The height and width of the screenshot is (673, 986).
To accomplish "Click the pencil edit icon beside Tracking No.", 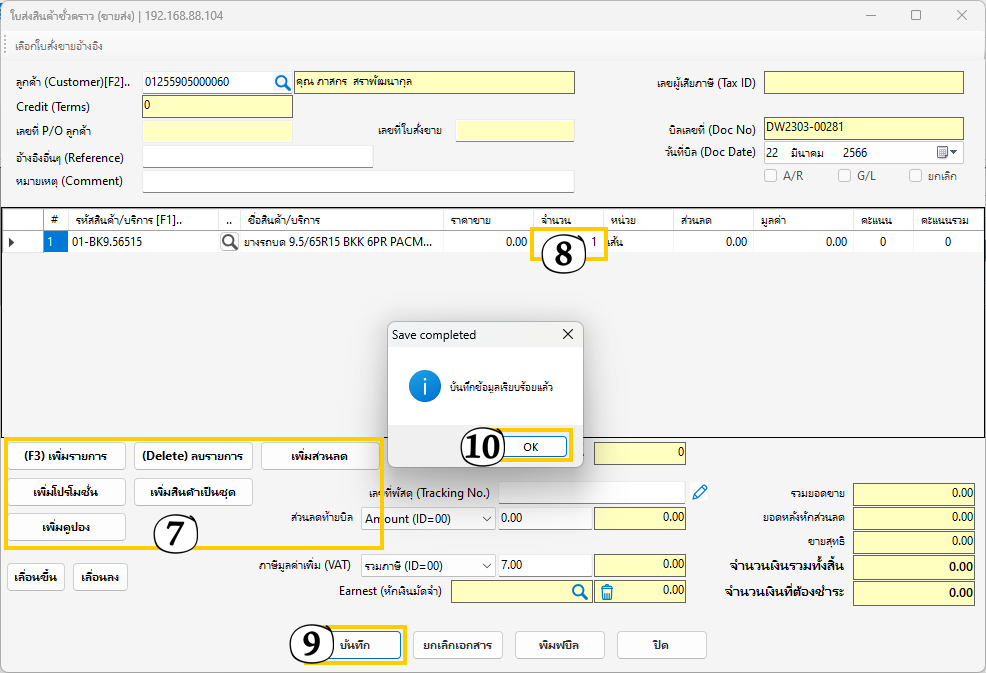I will [700, 491].
